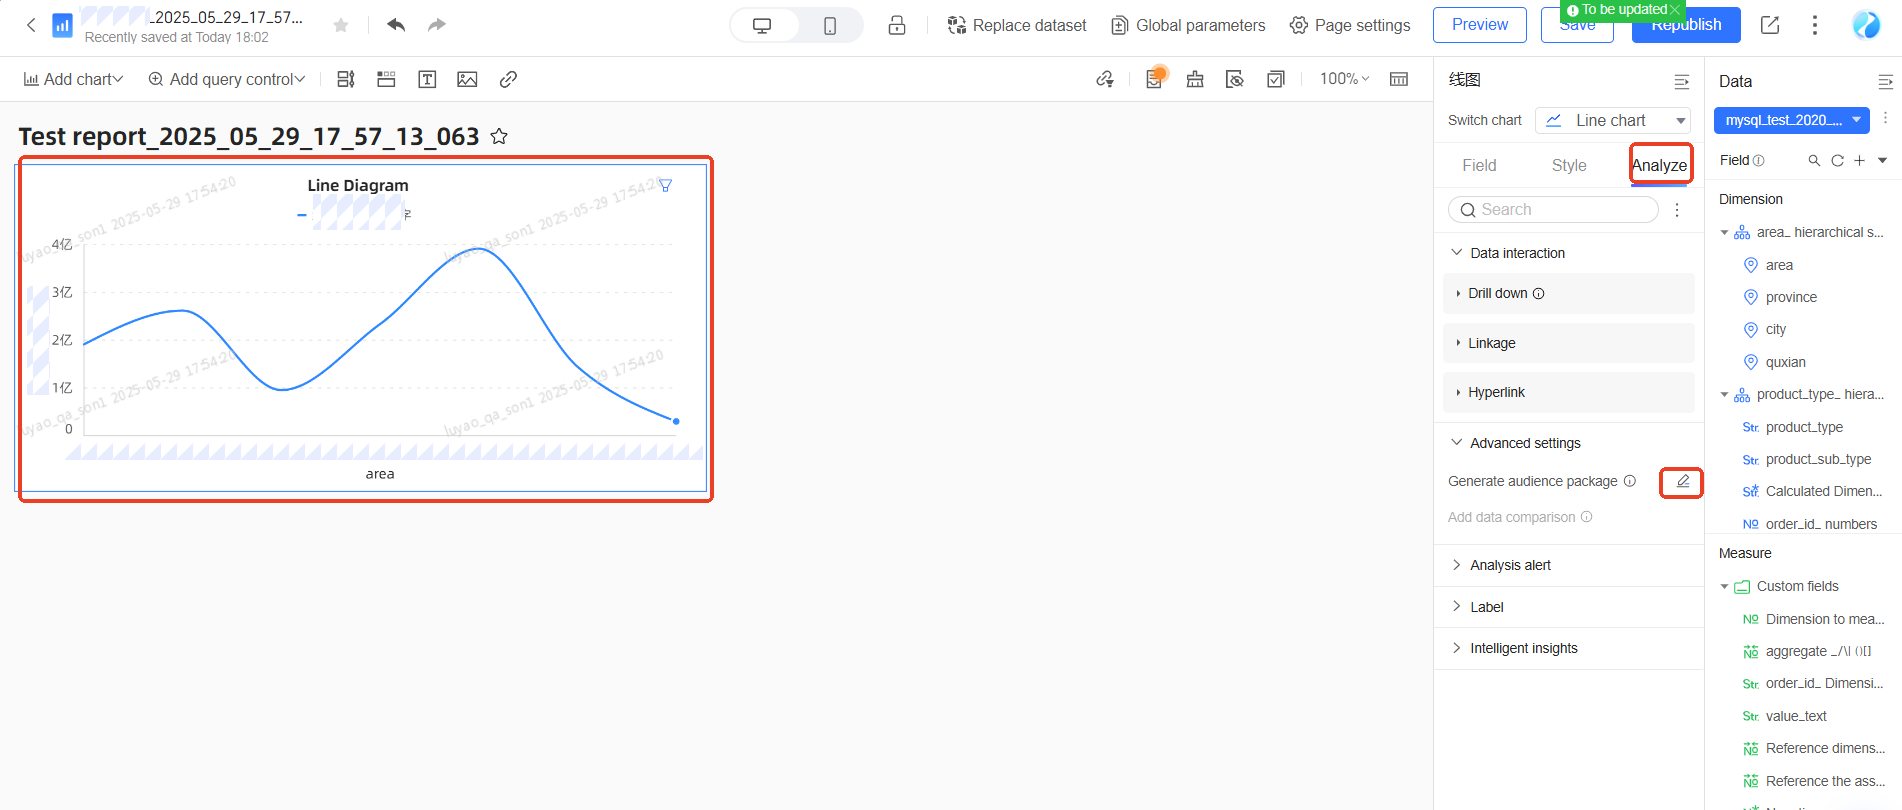Favorite the dashboard with the header star

pos(341,25)
